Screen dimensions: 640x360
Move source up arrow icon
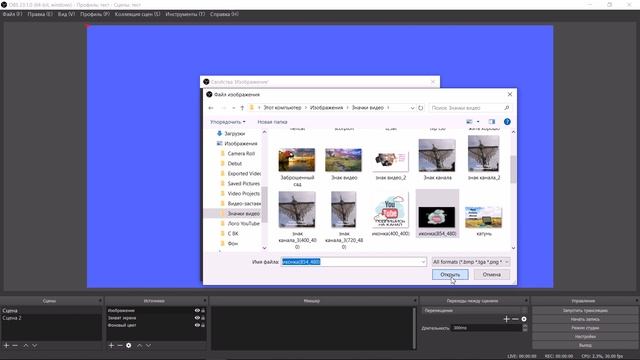pos(139,345)
